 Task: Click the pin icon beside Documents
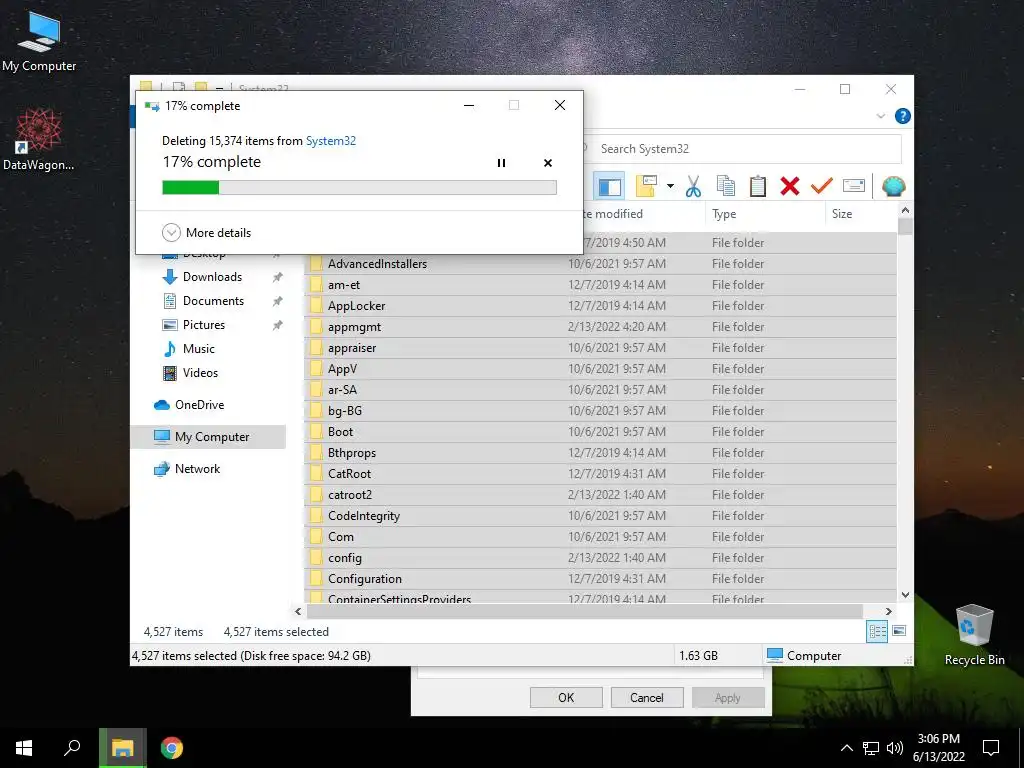point(278,301)
